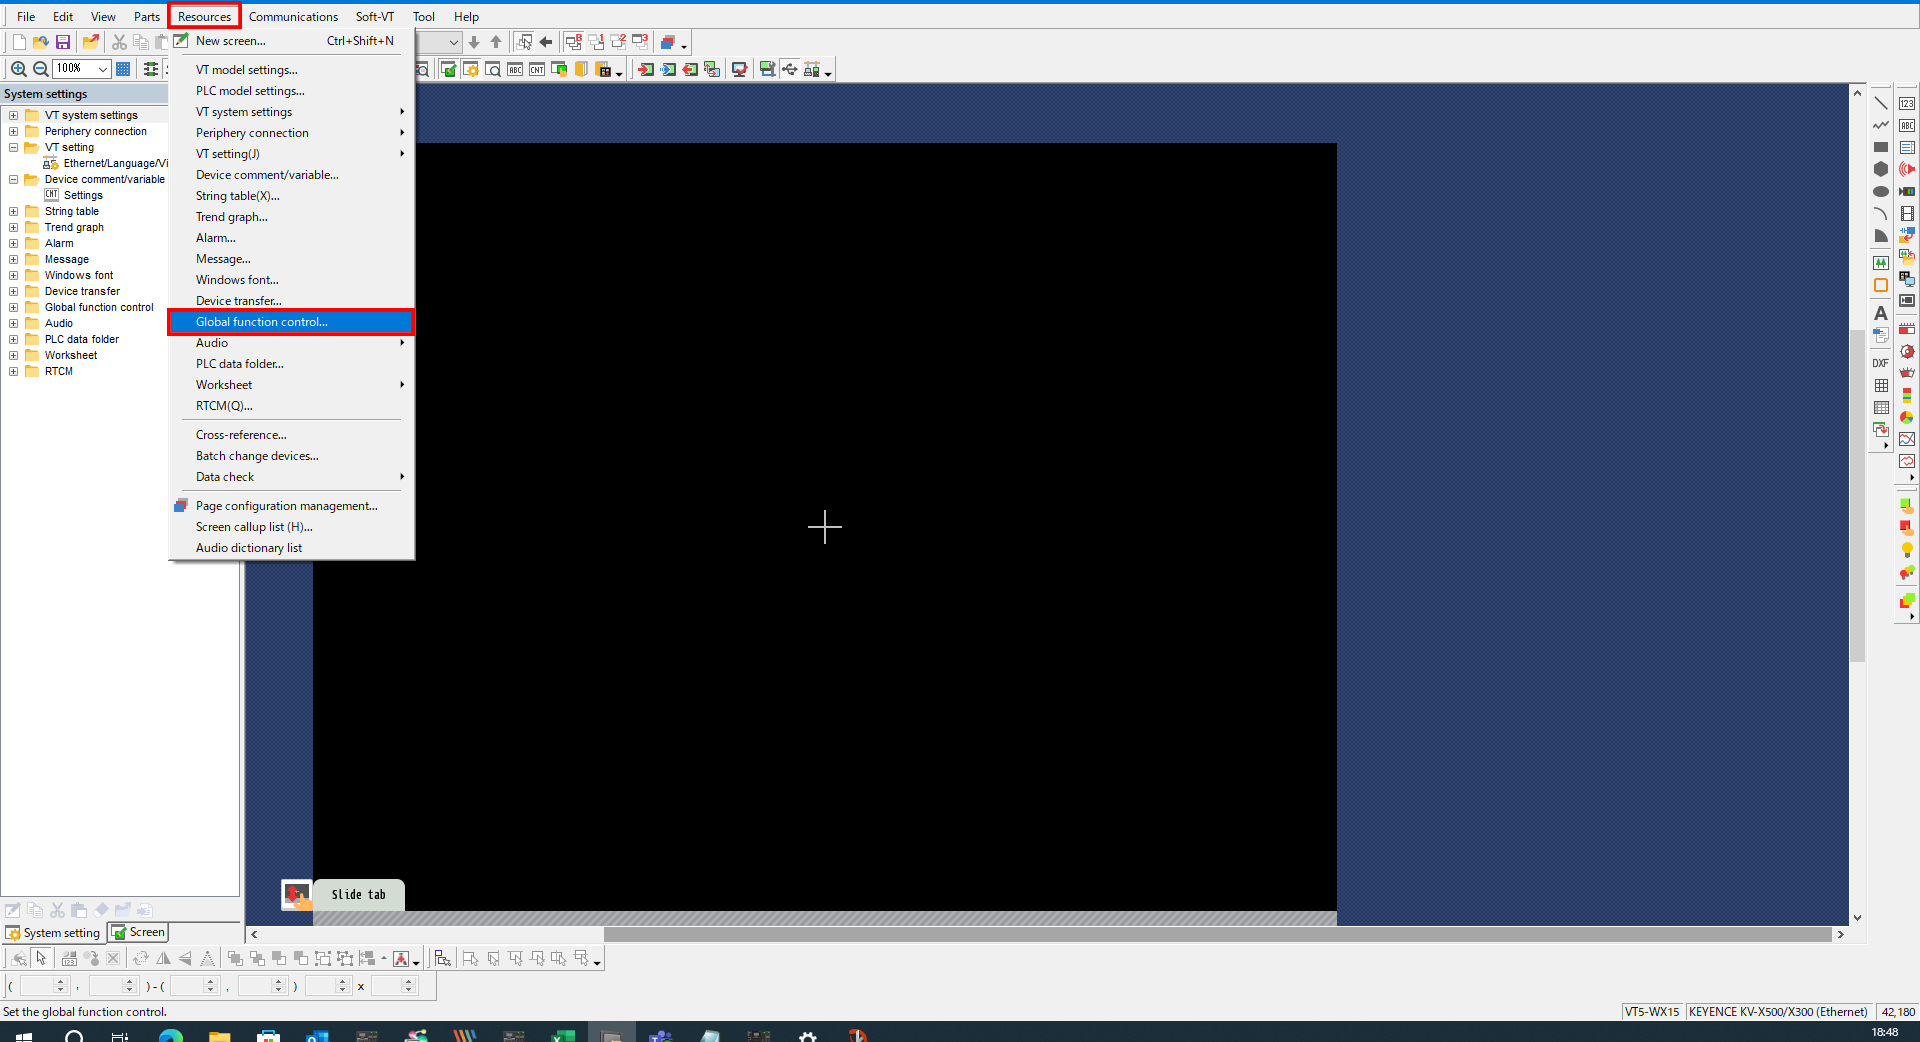Switch to the Screen tab
This screenshot has height=1042, width=1920.
tap(139, 932)
